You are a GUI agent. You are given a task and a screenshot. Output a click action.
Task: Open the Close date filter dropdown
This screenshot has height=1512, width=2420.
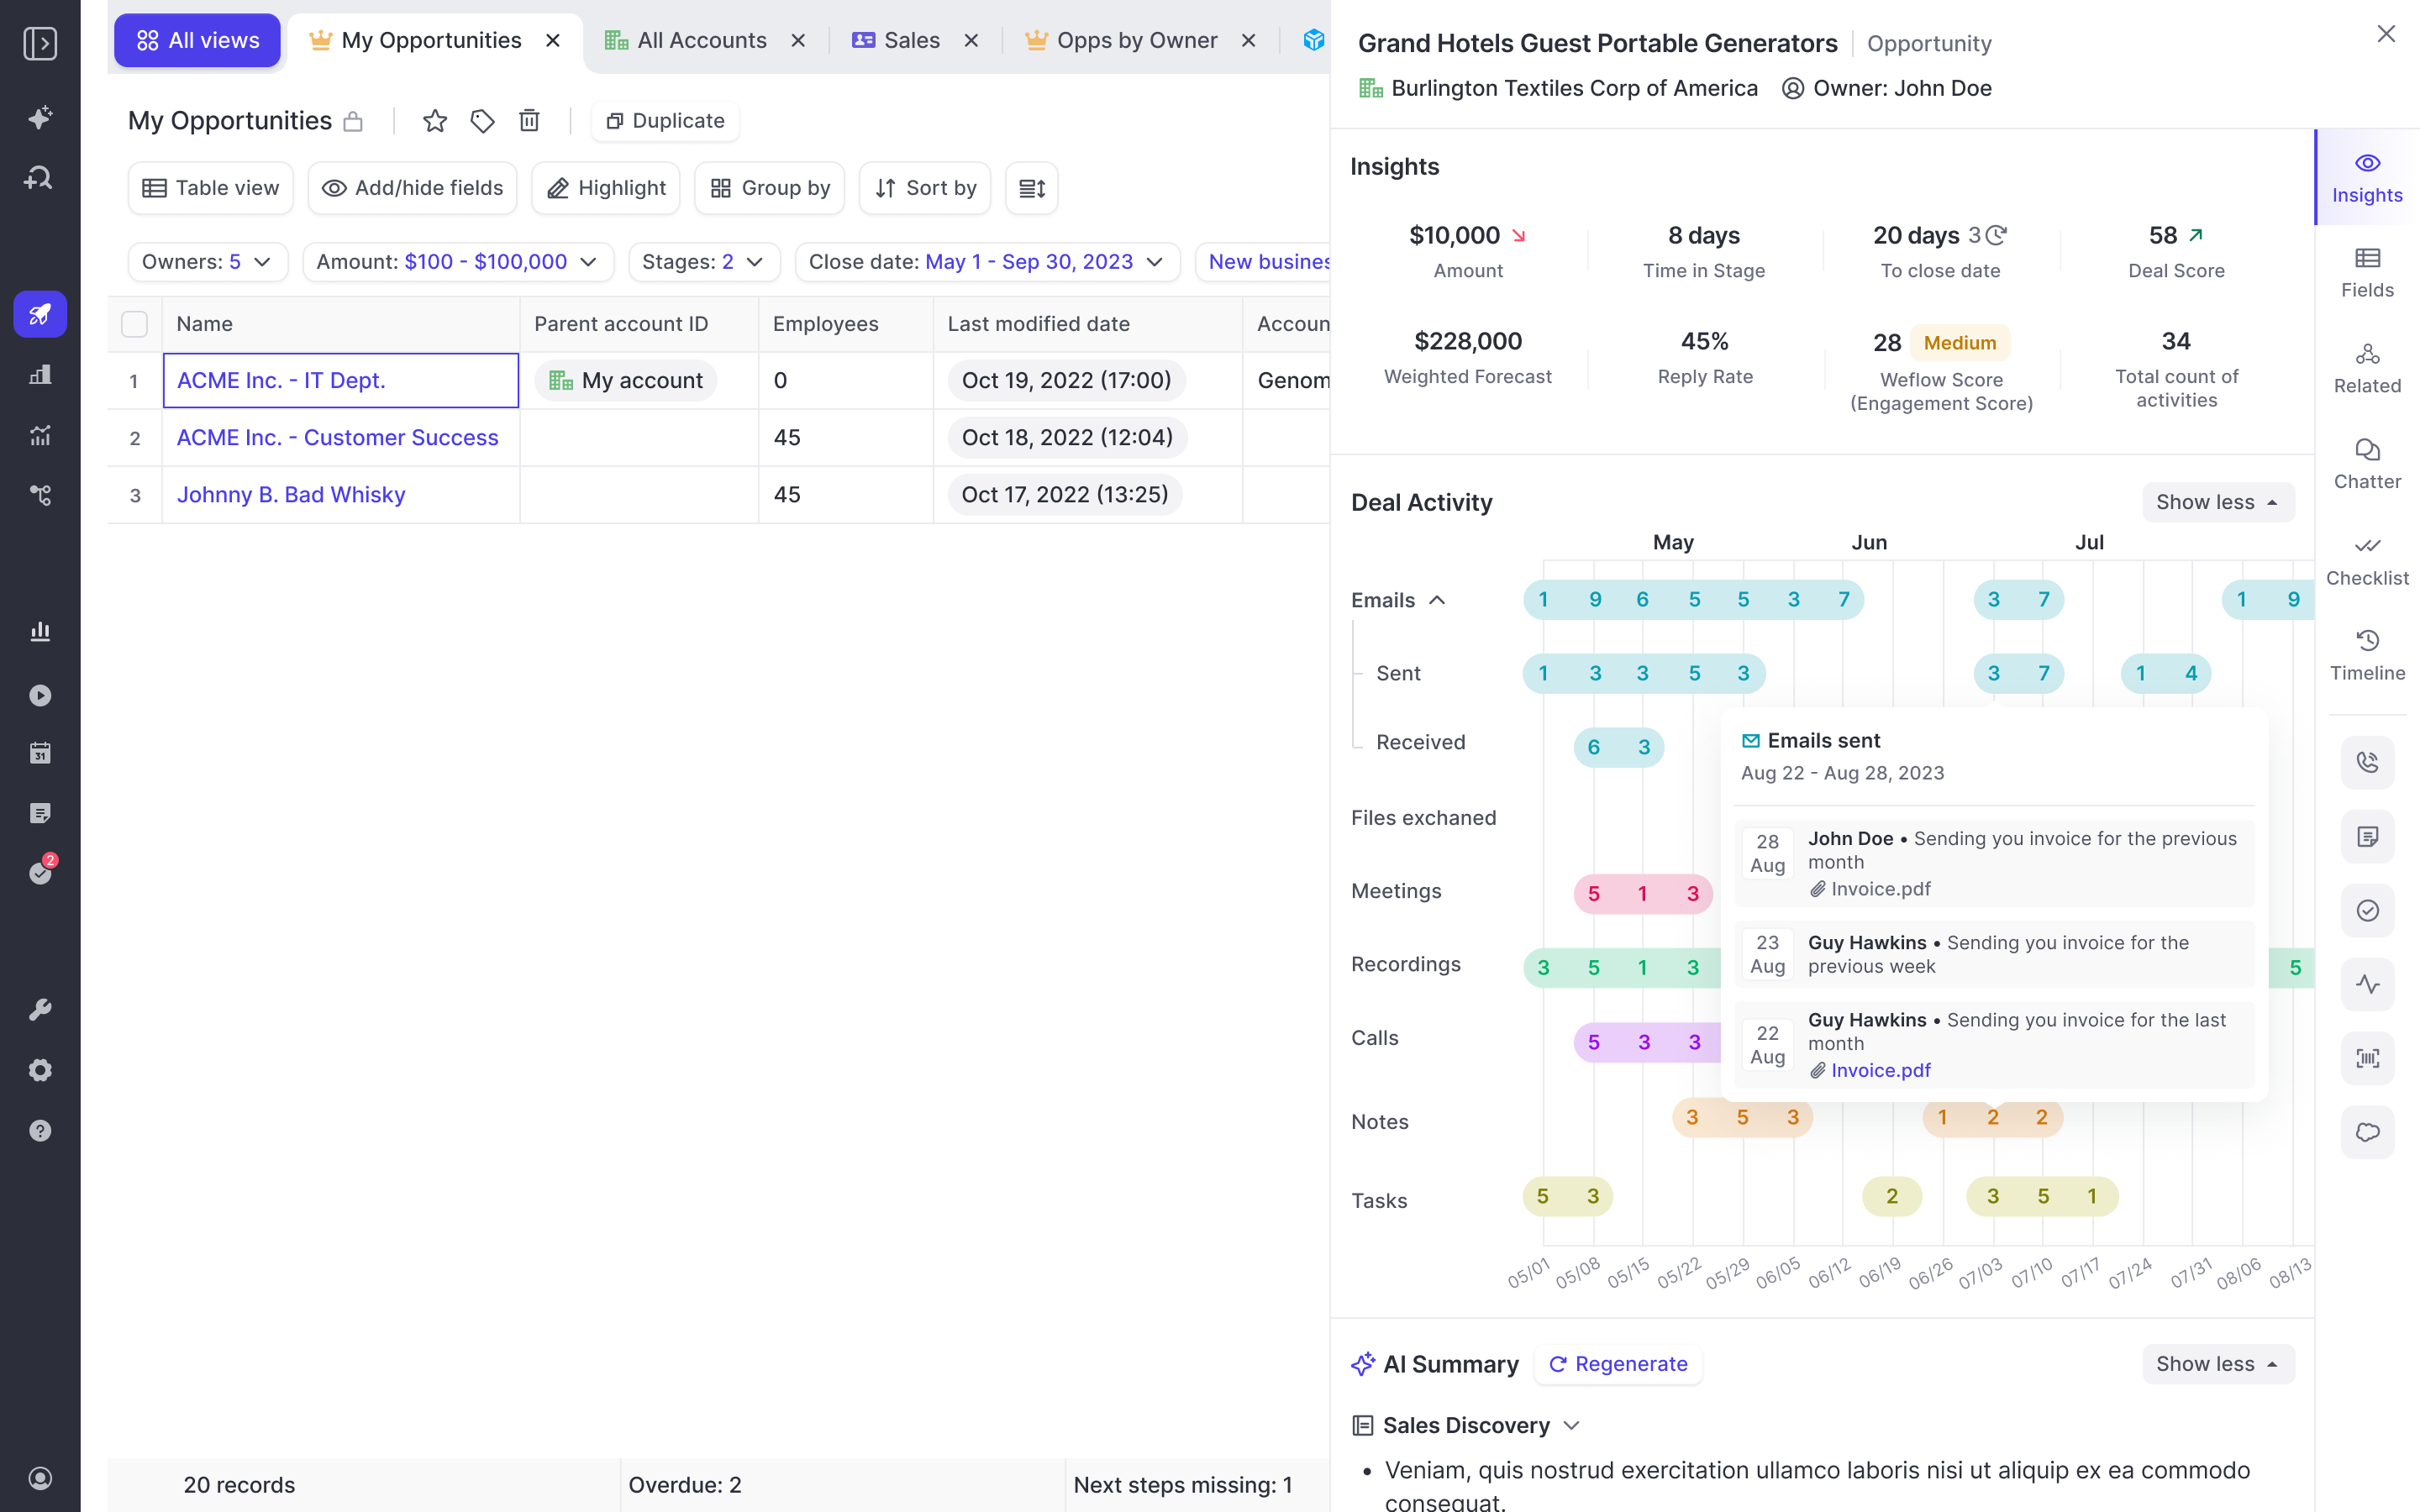click(987, 262)
